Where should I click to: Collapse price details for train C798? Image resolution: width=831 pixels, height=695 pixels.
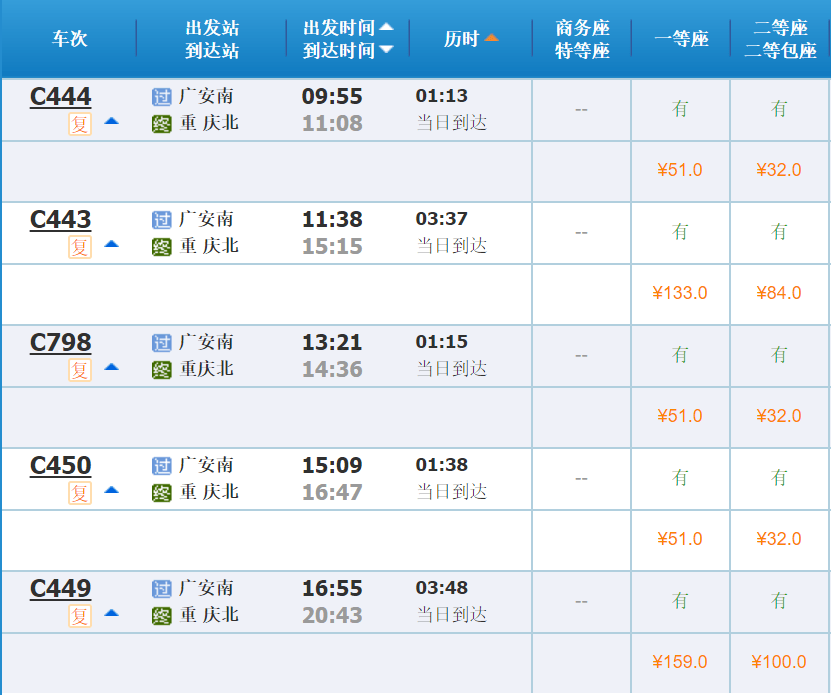pyautogui.click(x=111, y=367)
